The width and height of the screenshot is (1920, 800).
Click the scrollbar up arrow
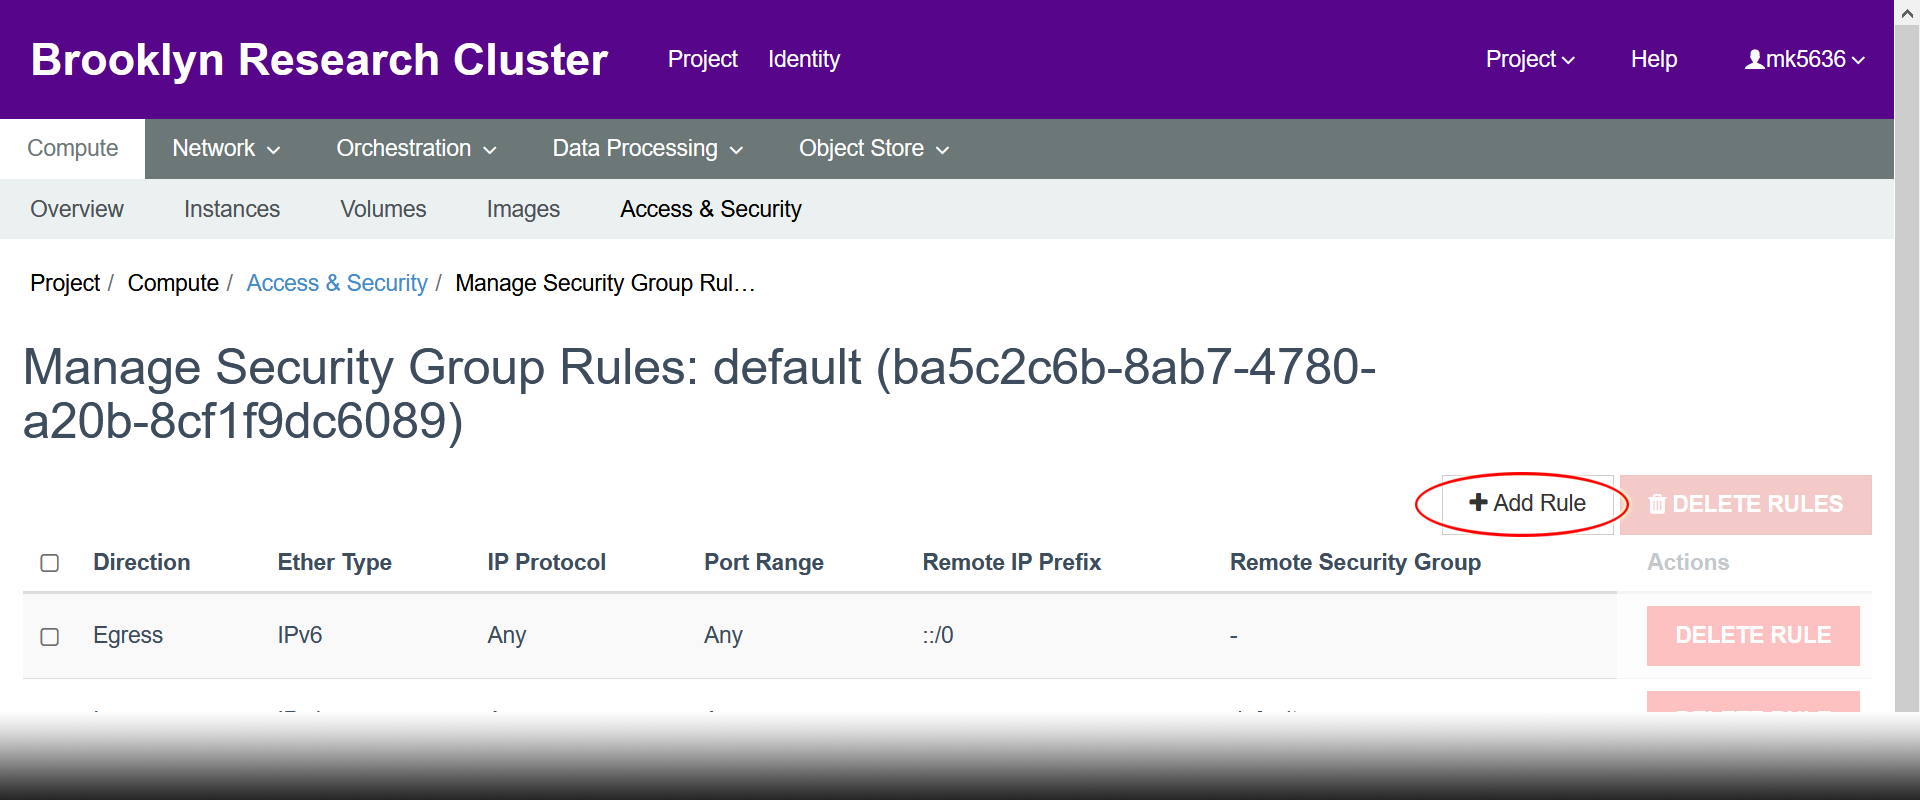tap(1907, 14)
